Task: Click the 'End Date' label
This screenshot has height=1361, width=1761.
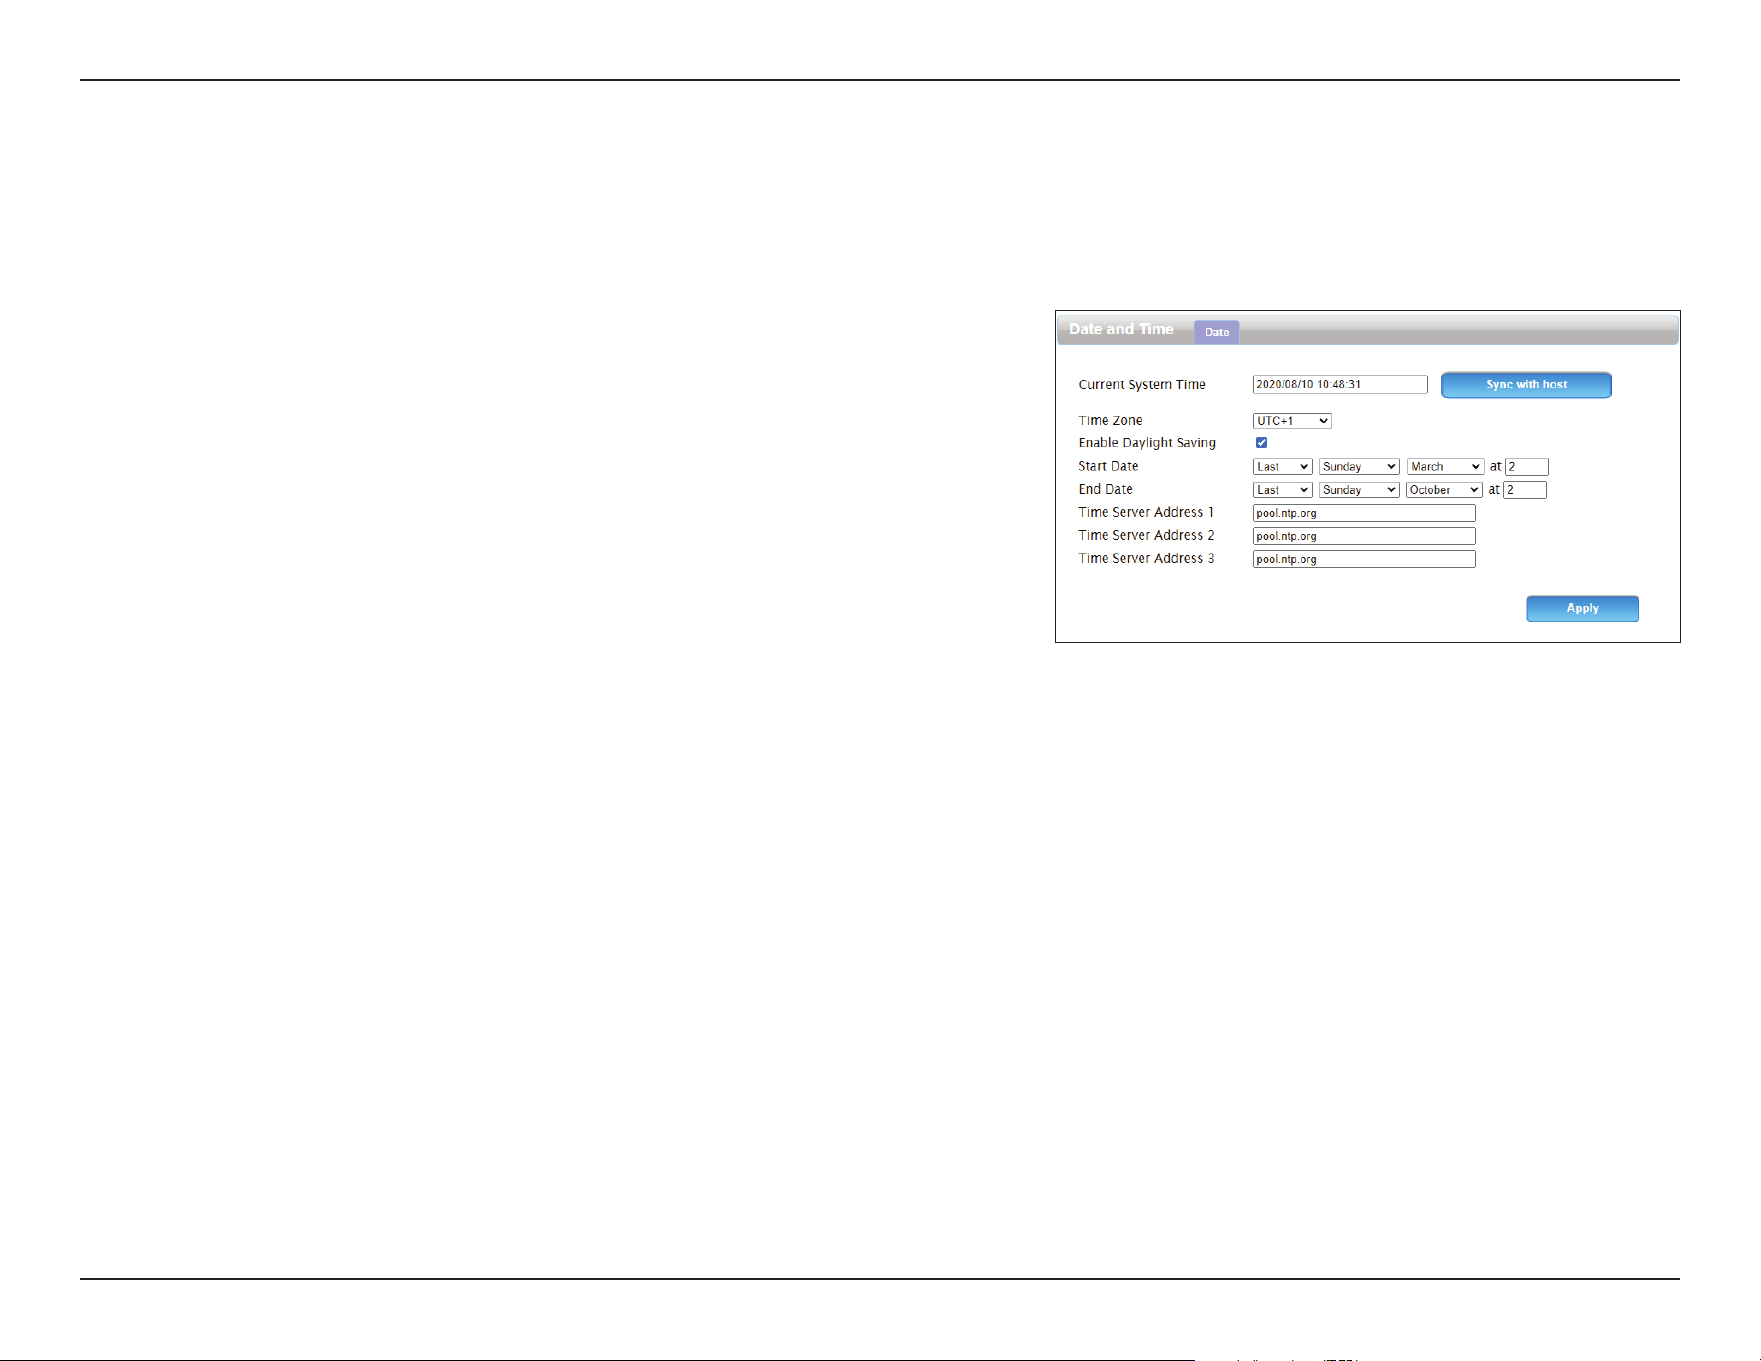Action: click(1105, 489)
